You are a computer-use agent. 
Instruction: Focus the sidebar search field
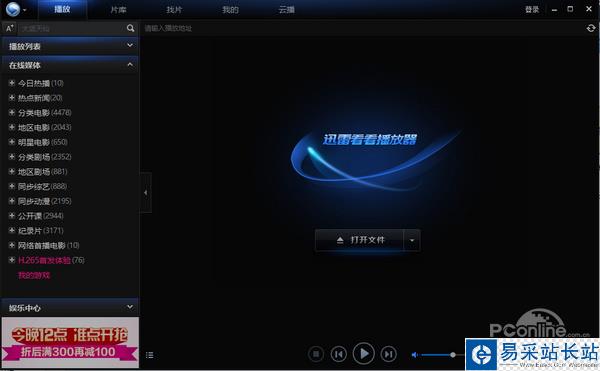[x=71, y=28]
